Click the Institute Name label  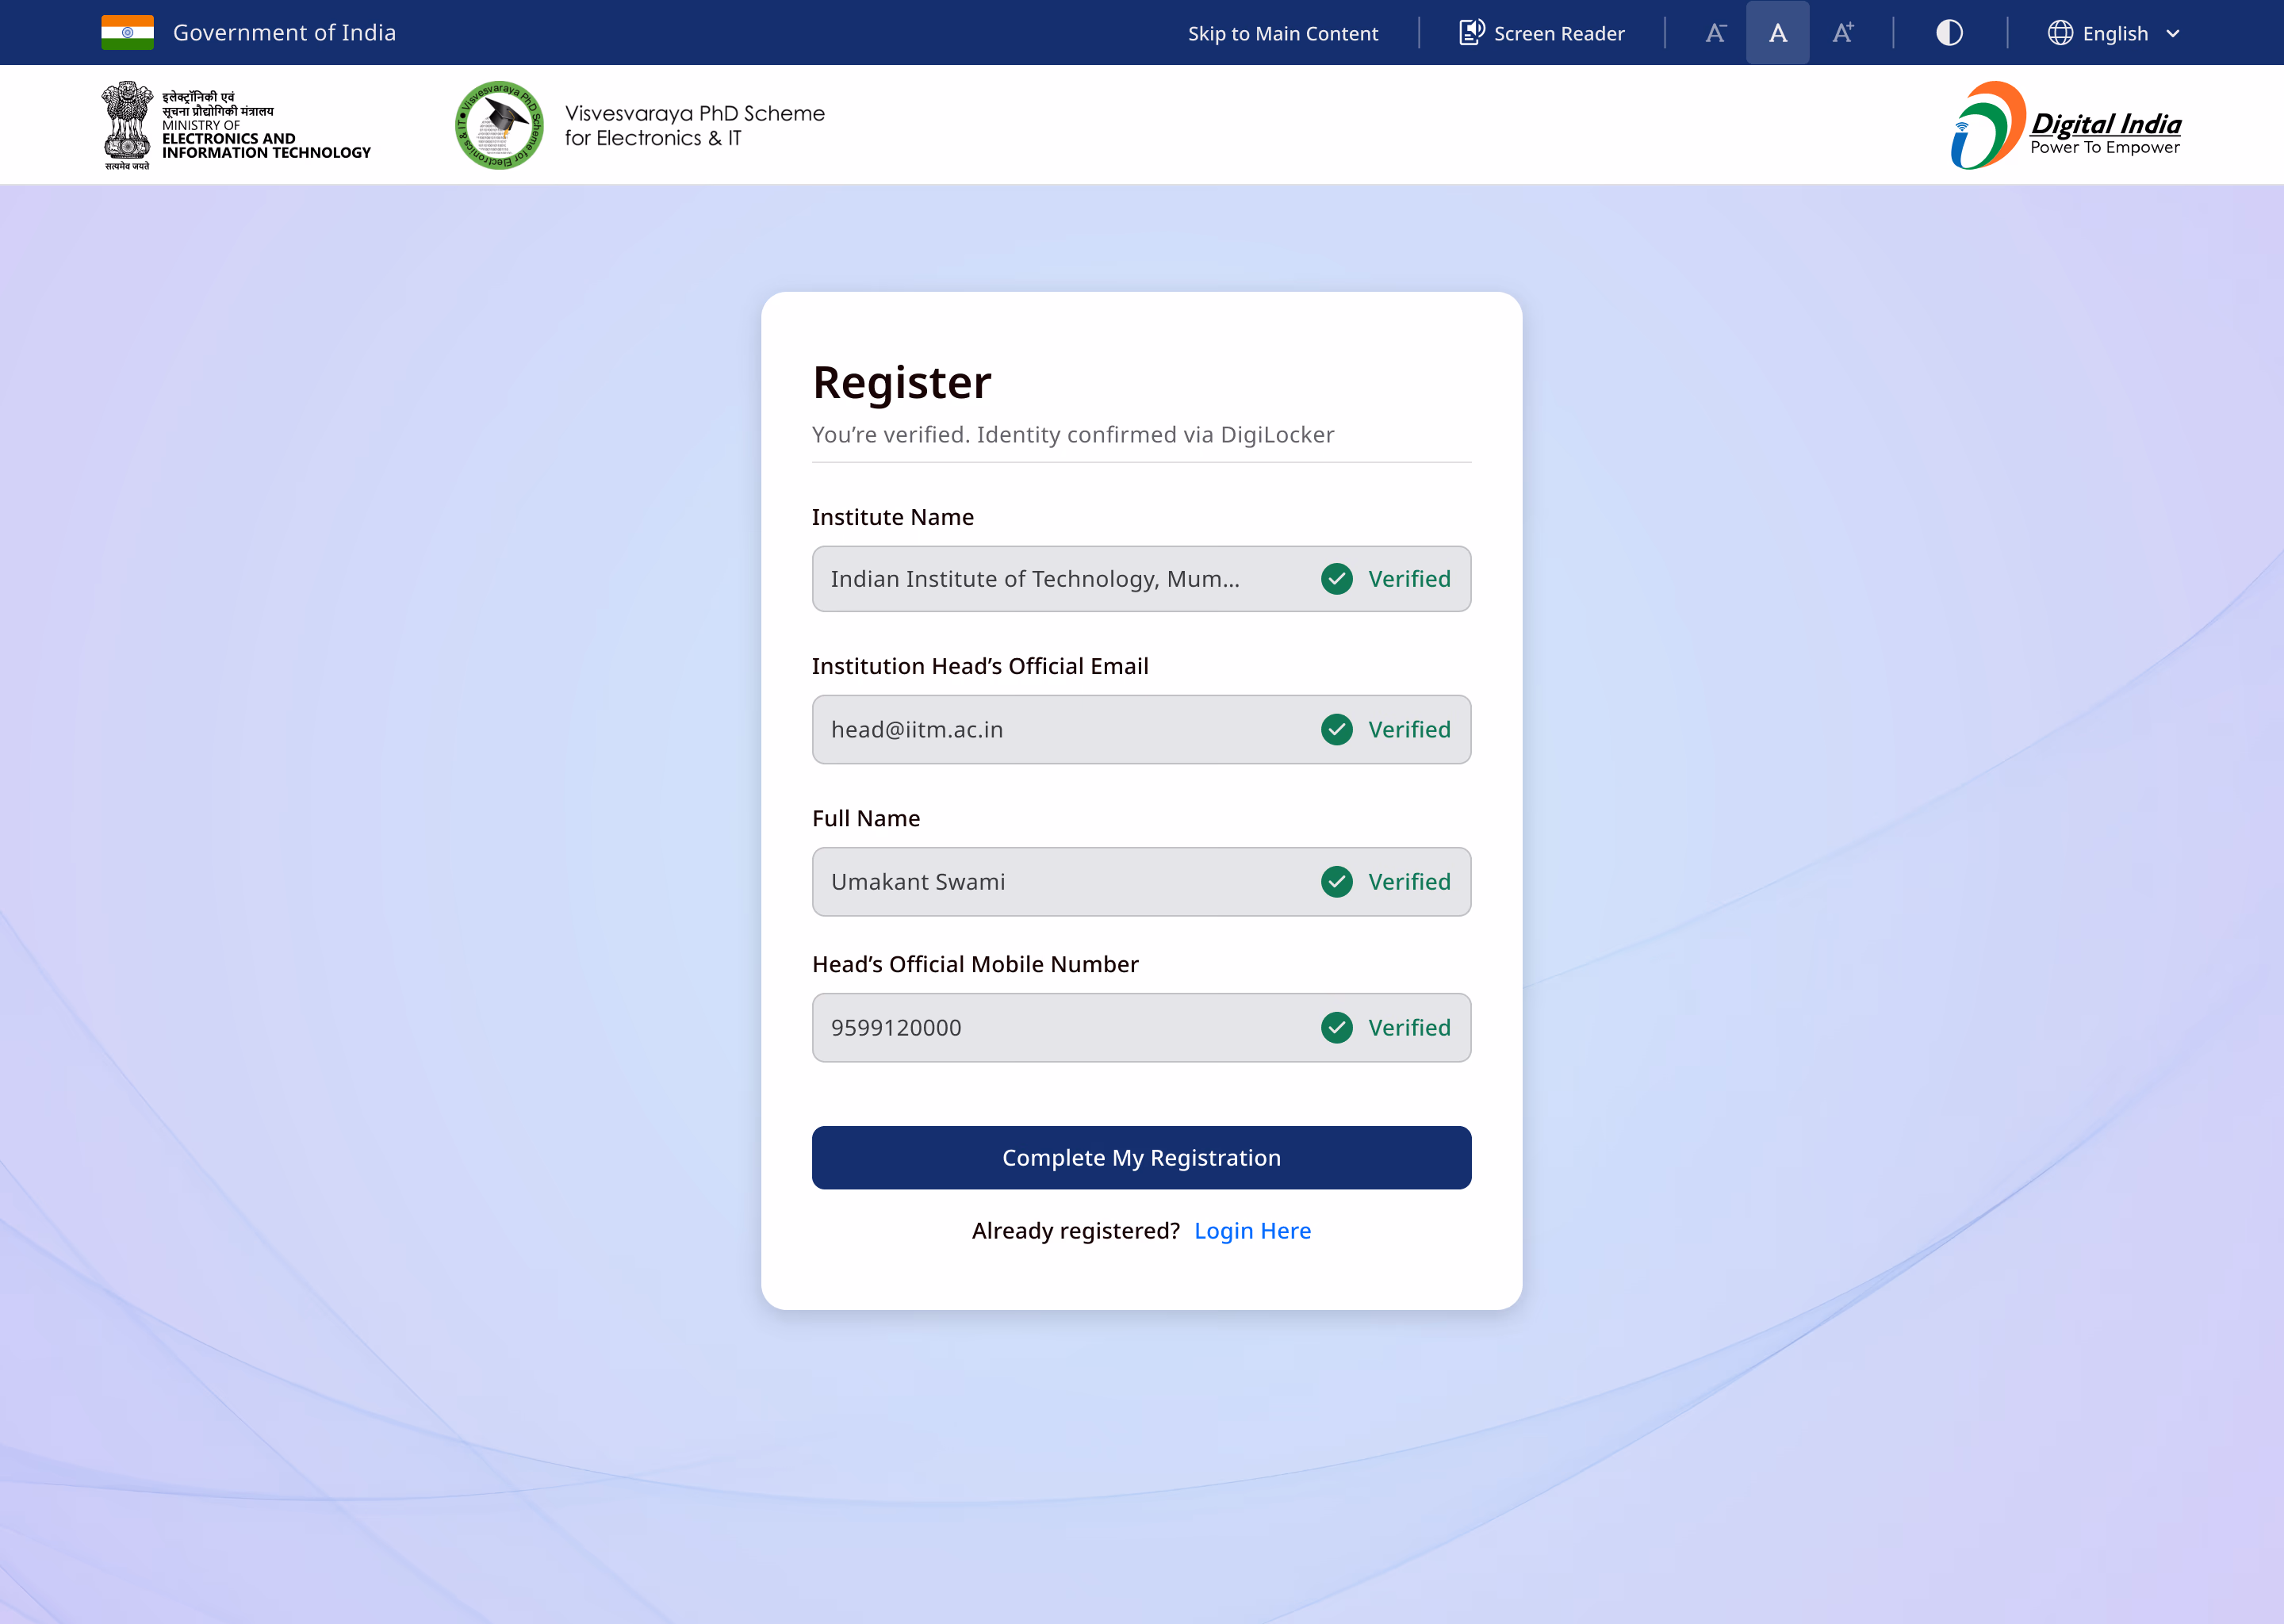pos(892,517)
